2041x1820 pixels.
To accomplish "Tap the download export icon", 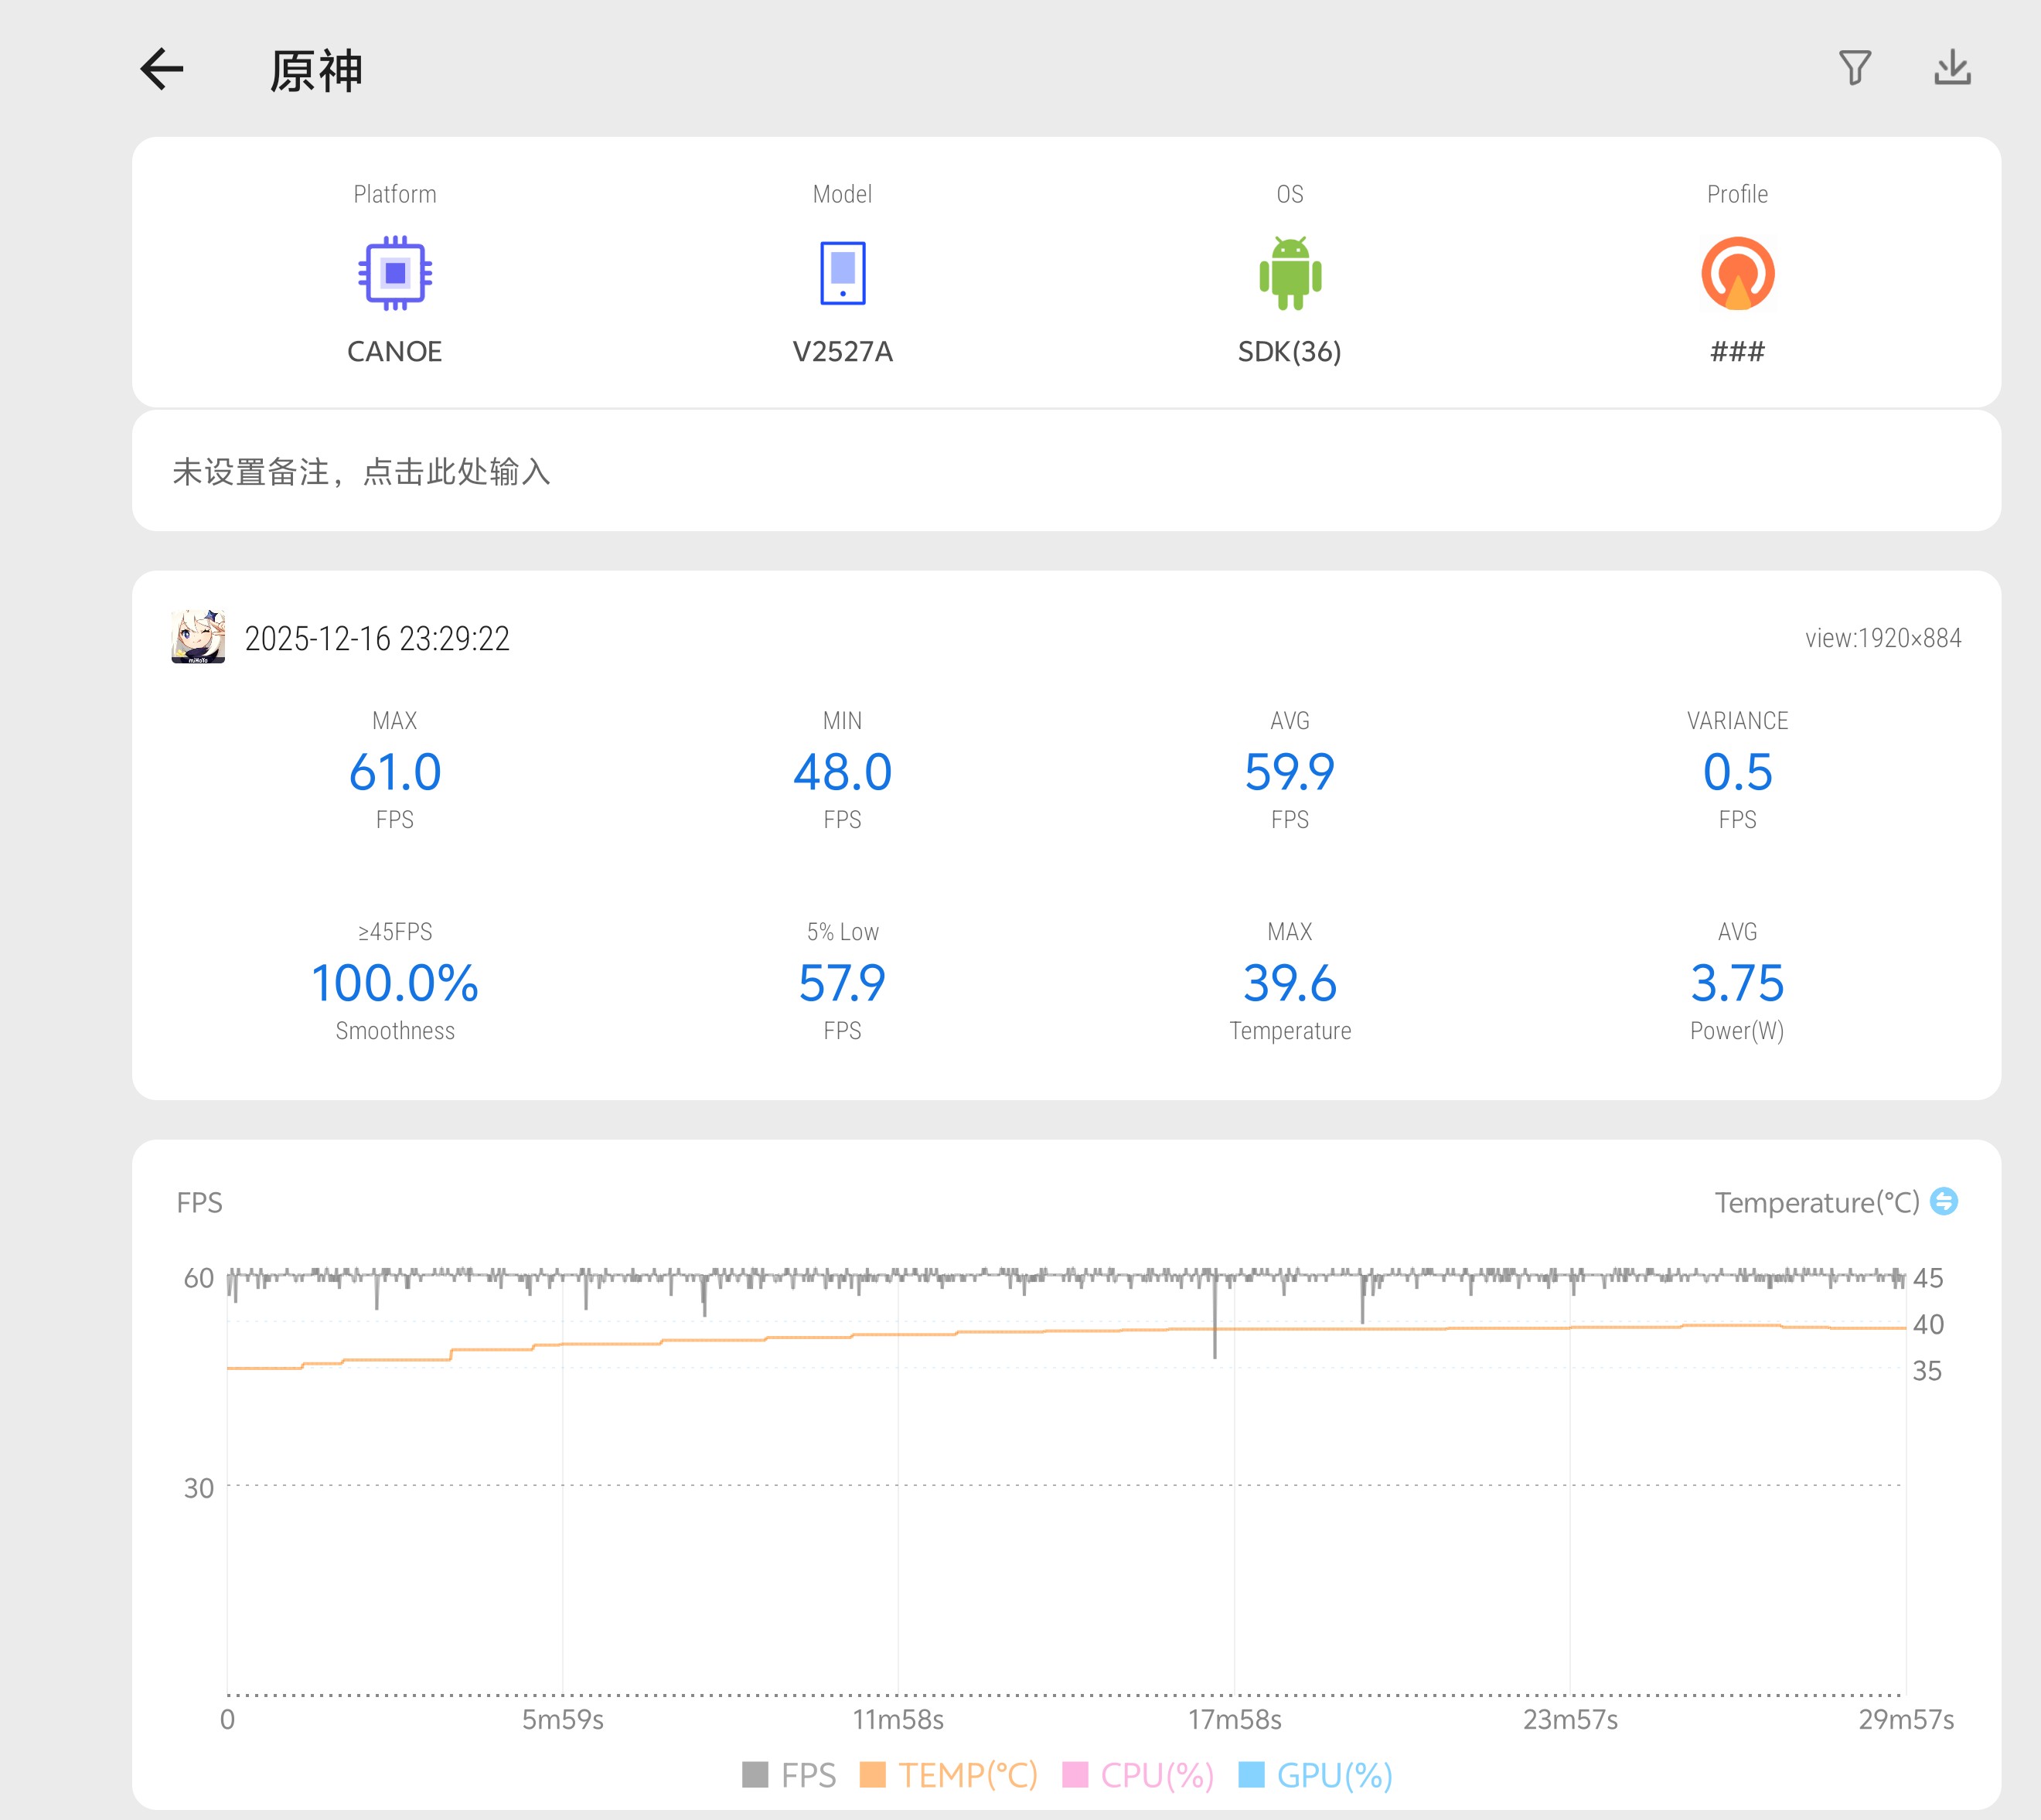I will coord(1951,68).
